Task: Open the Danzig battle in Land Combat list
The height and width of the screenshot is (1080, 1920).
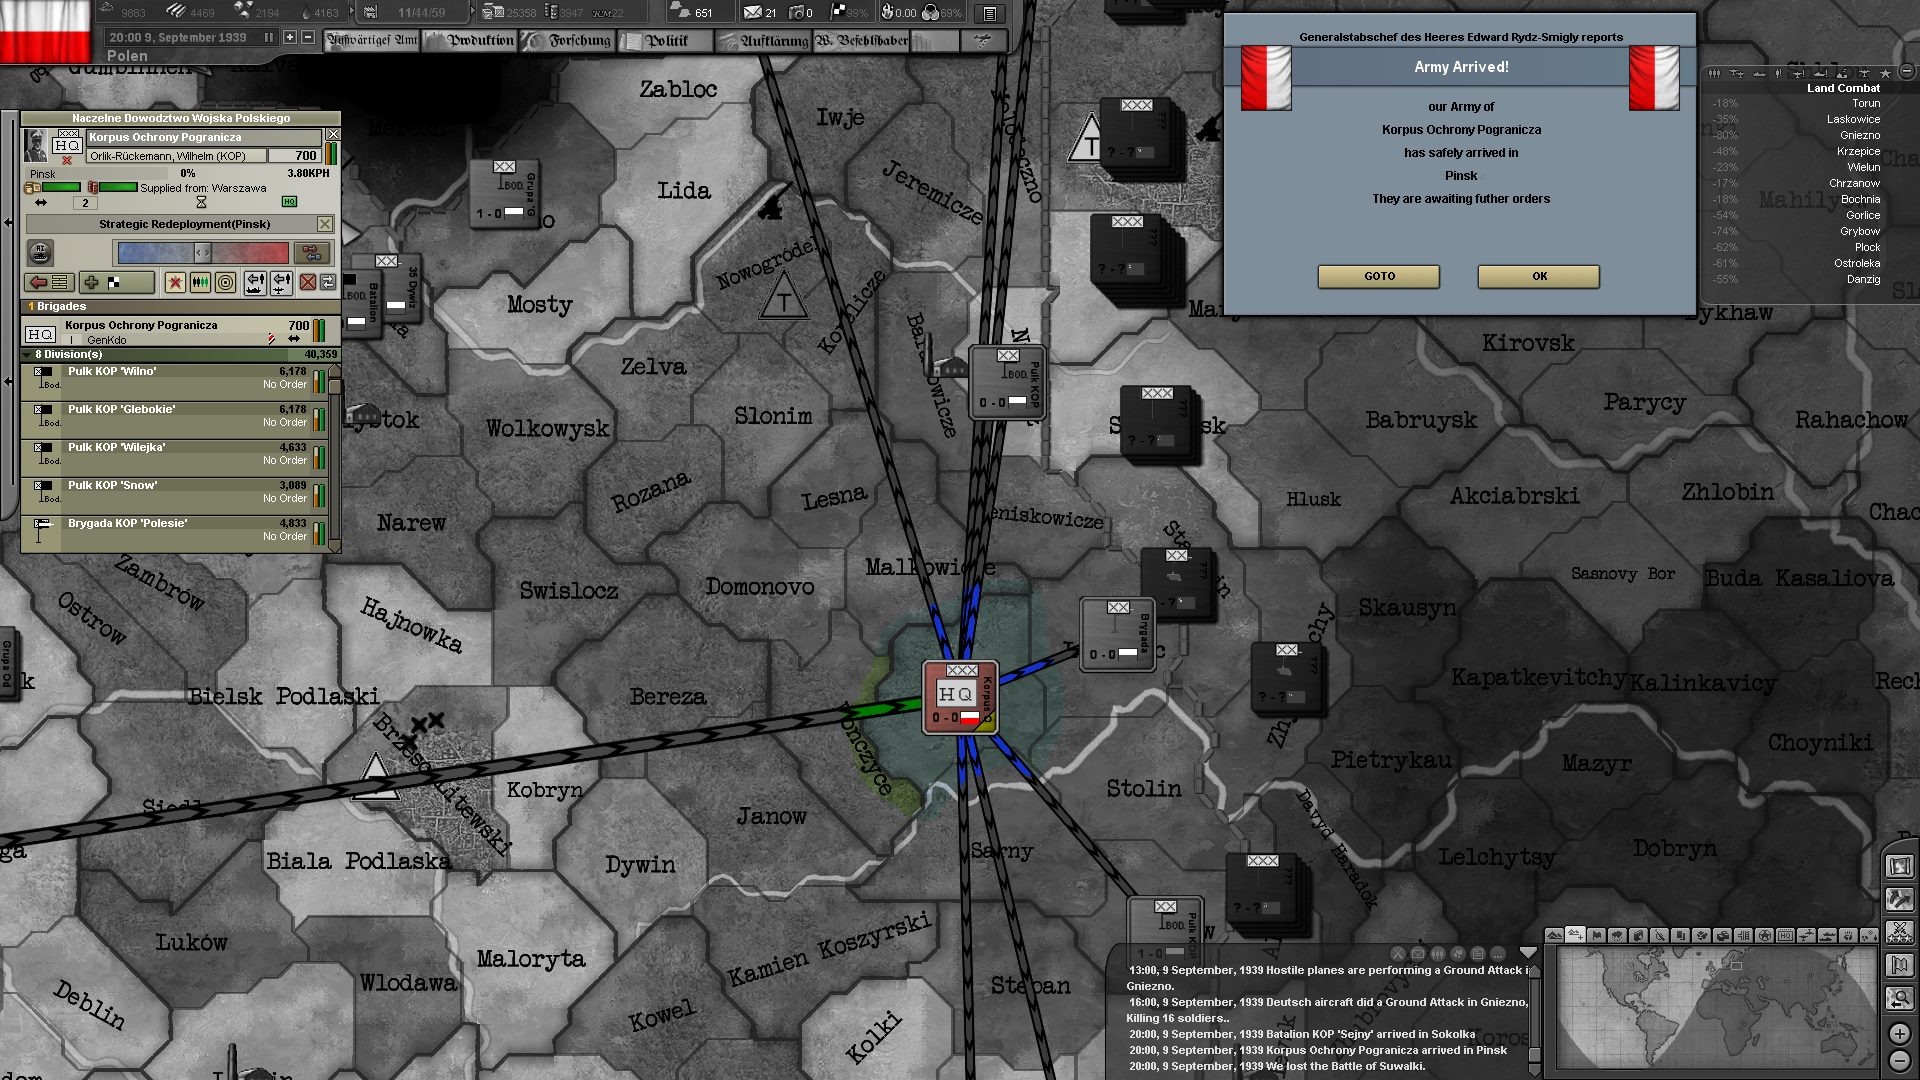Action: (x=1796, y=279)
